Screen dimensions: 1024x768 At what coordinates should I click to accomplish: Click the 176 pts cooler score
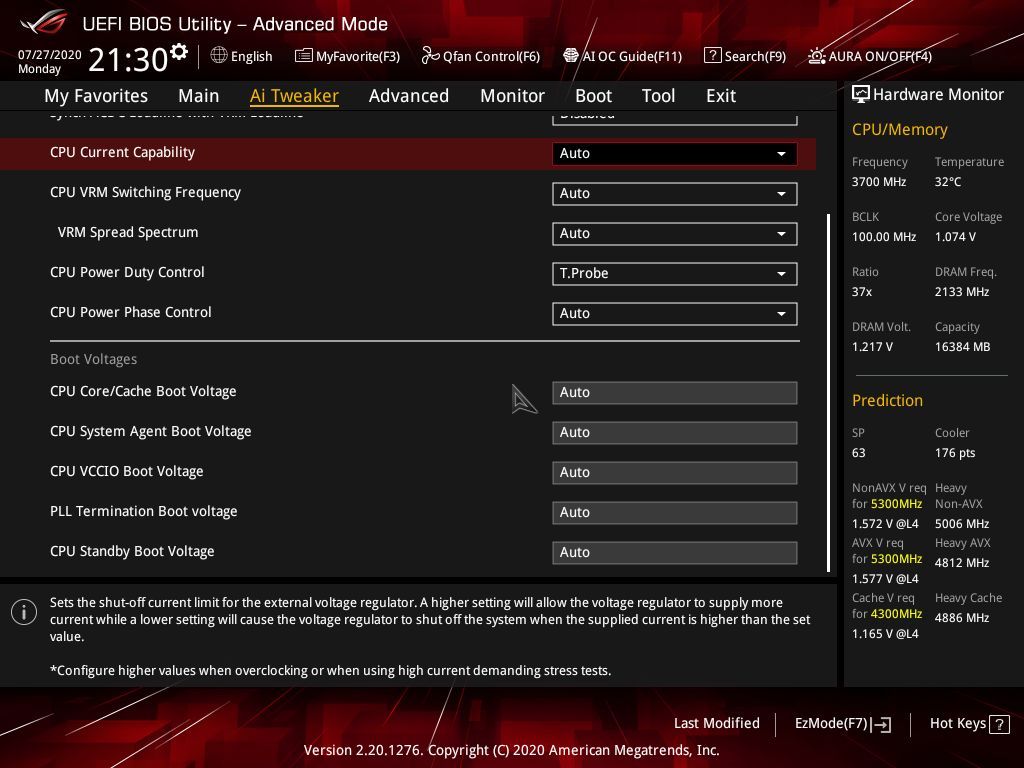pos(955,453)
